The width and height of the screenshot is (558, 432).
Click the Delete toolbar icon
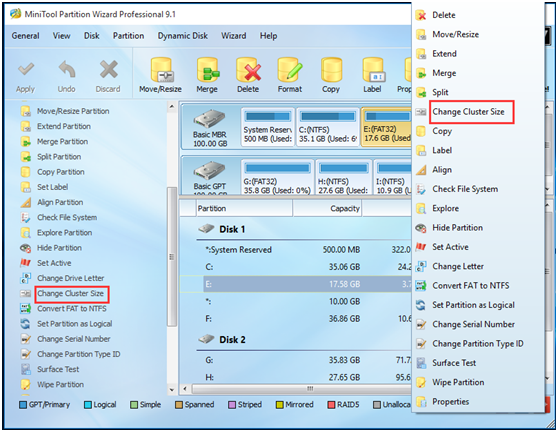coord(248,70)
